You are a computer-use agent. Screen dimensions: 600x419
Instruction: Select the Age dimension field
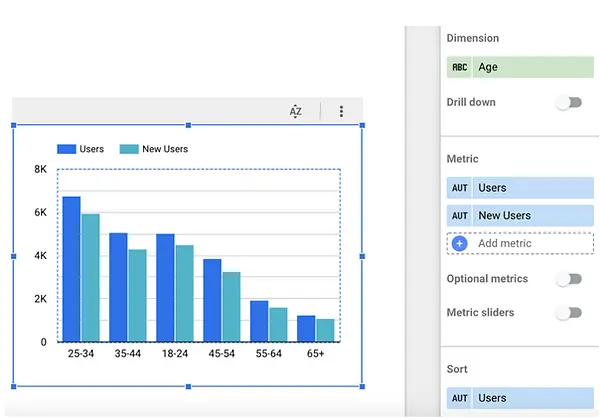click(520, 67)
